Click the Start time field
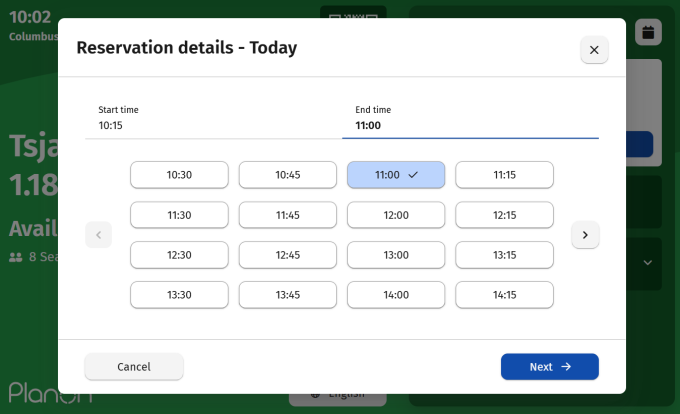This screenshot has height=414, width=680. tap(213, 118)
